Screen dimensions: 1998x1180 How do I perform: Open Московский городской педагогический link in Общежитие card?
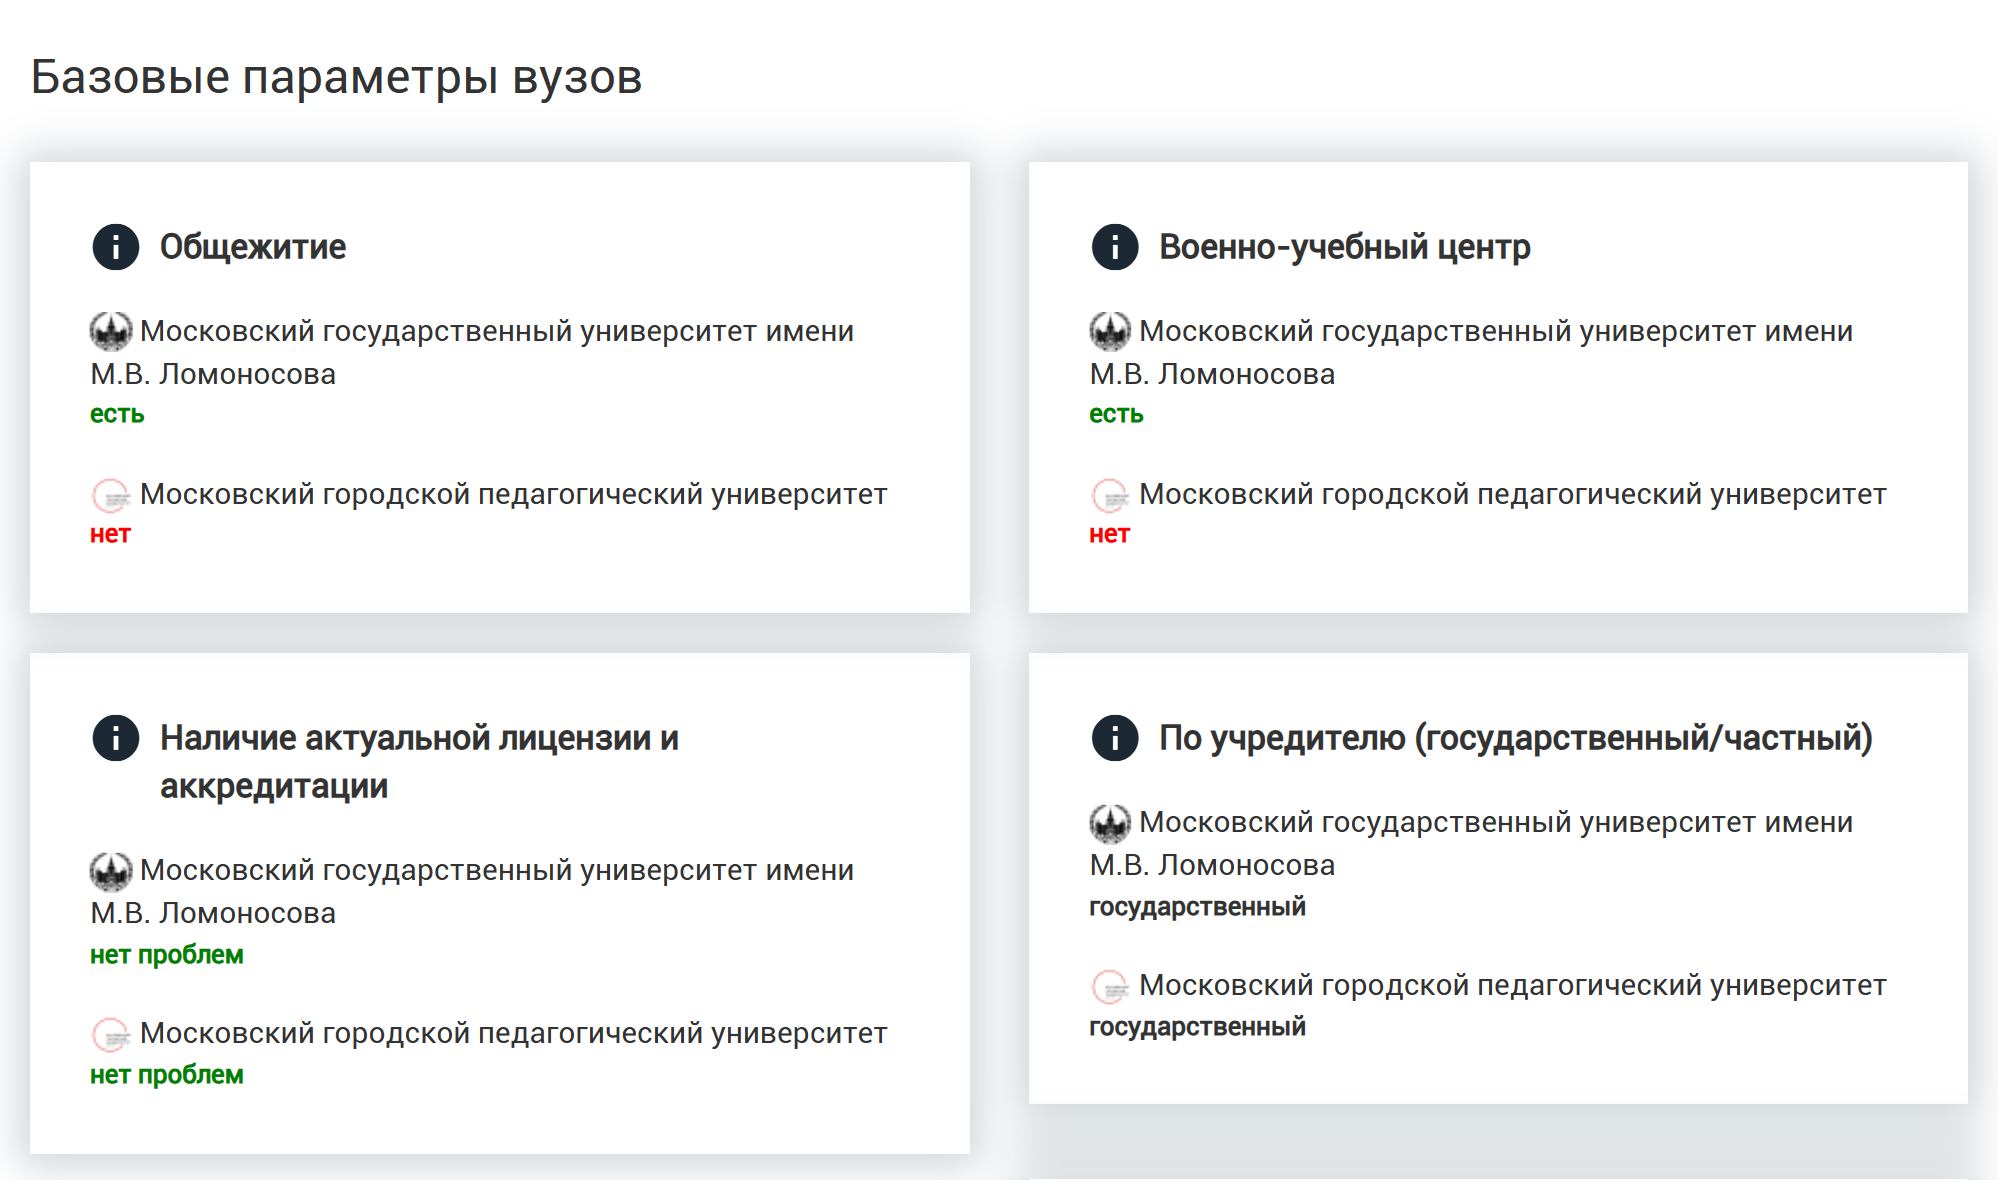click(x=514, y=494)
